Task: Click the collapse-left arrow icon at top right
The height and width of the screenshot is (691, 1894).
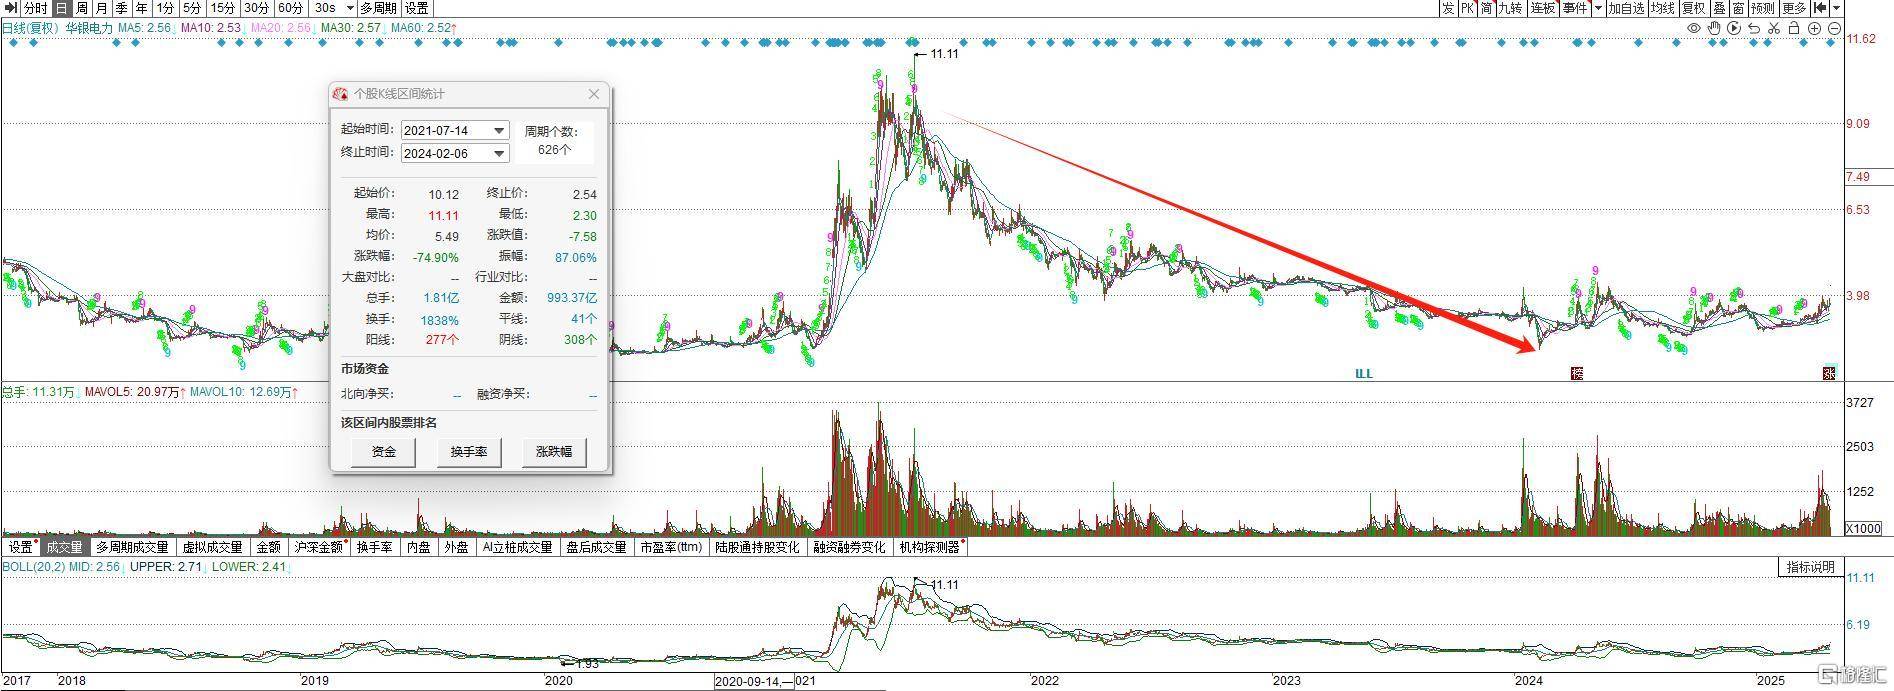Action: [x=1821, y=8]
